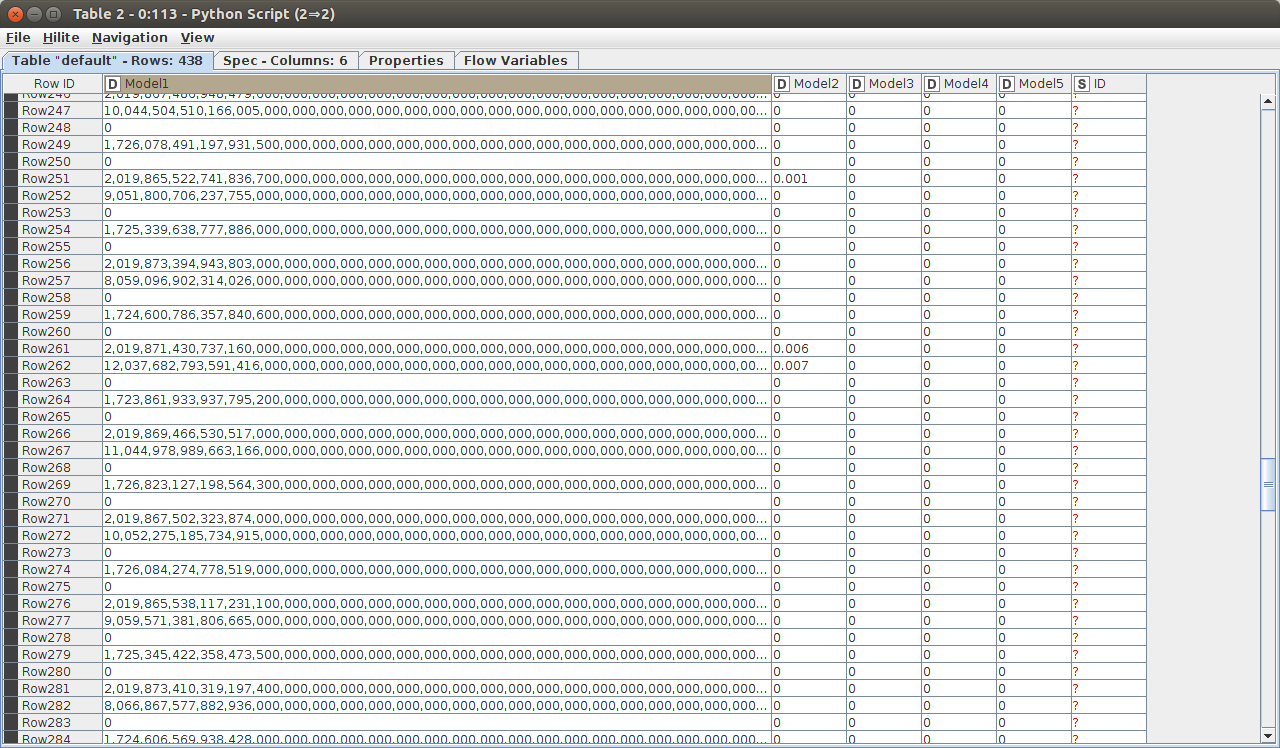
Task: Click the Model1 double-type column icon
Action: (x=112, y=84)
